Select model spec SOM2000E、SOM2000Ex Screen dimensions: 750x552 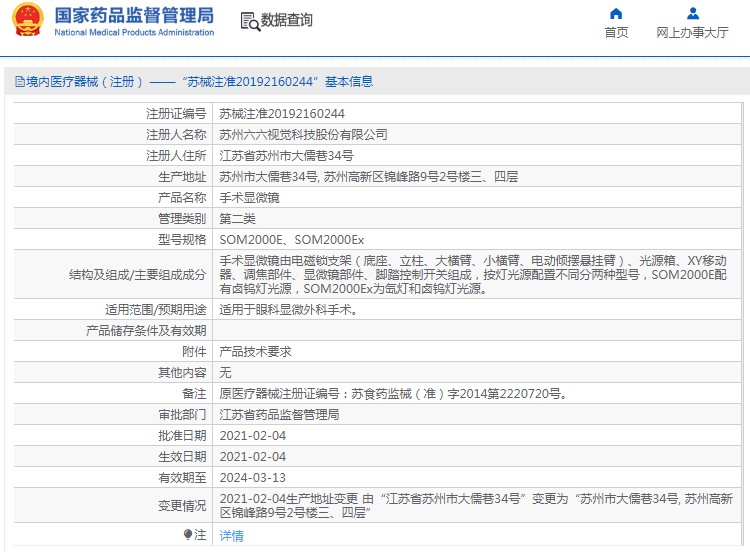[x=291, y=240]
